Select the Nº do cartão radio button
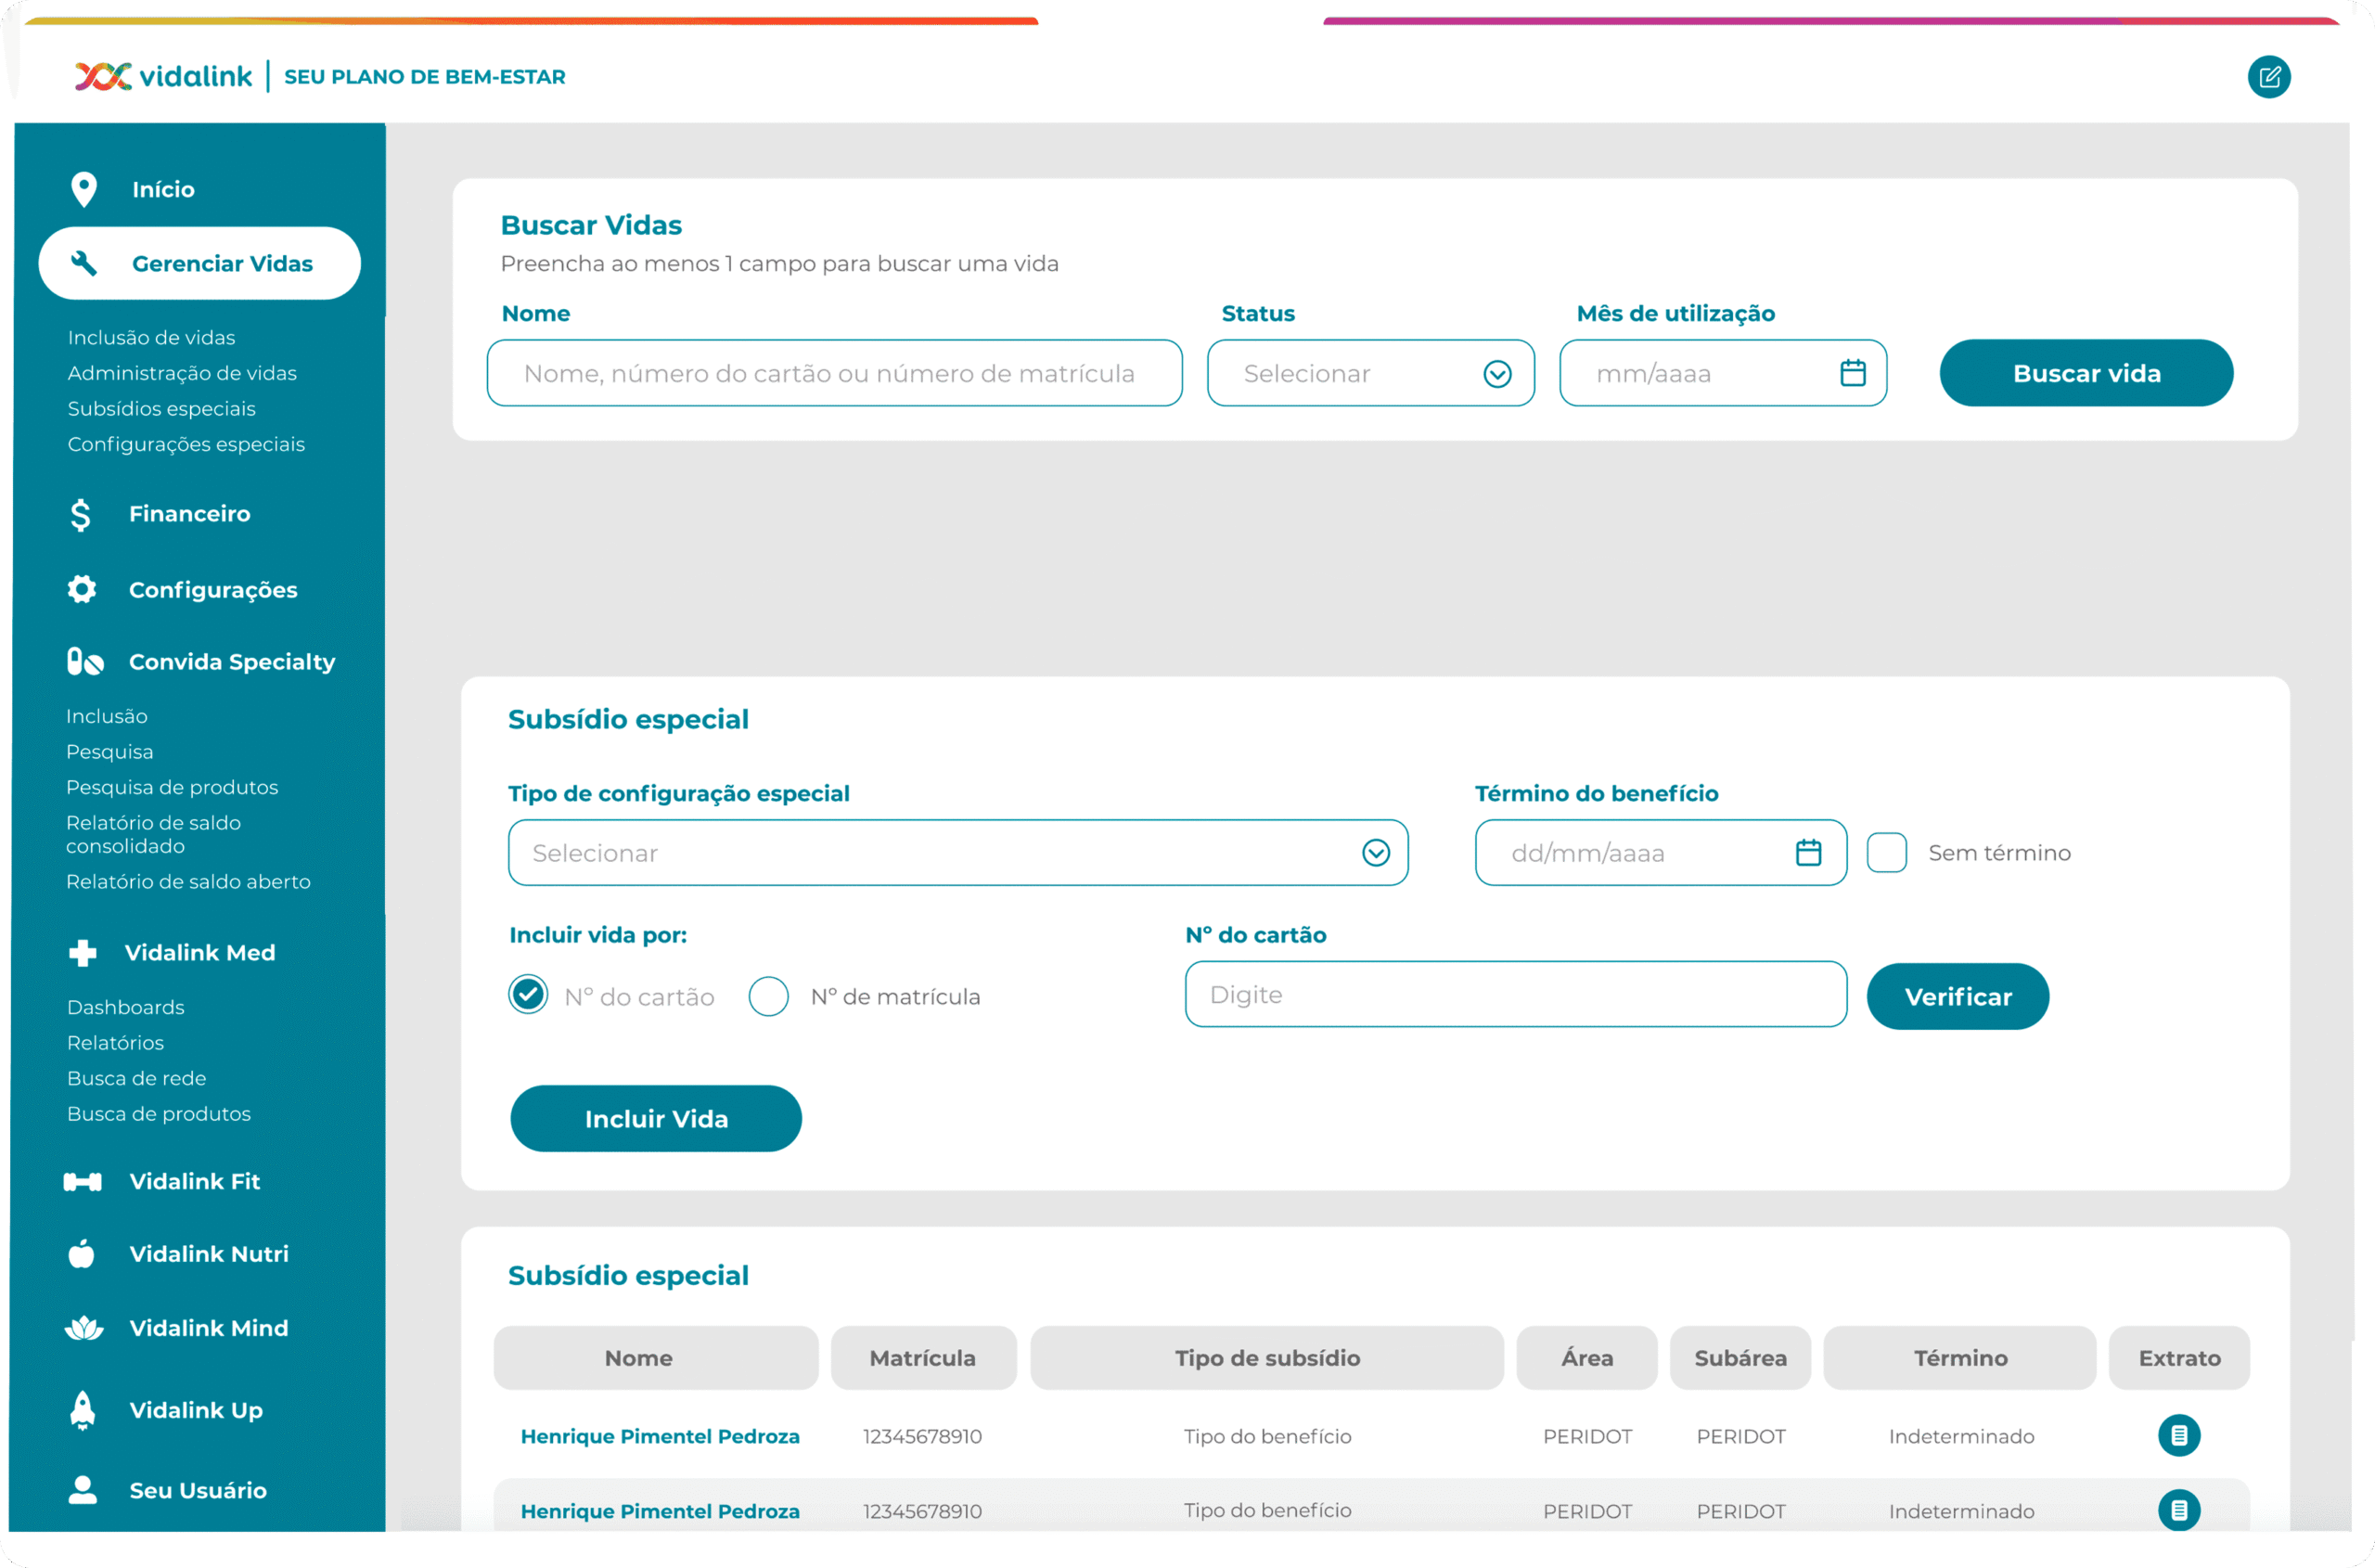The width and height of the screenshot is (2375, 1568). coord(528,995)
